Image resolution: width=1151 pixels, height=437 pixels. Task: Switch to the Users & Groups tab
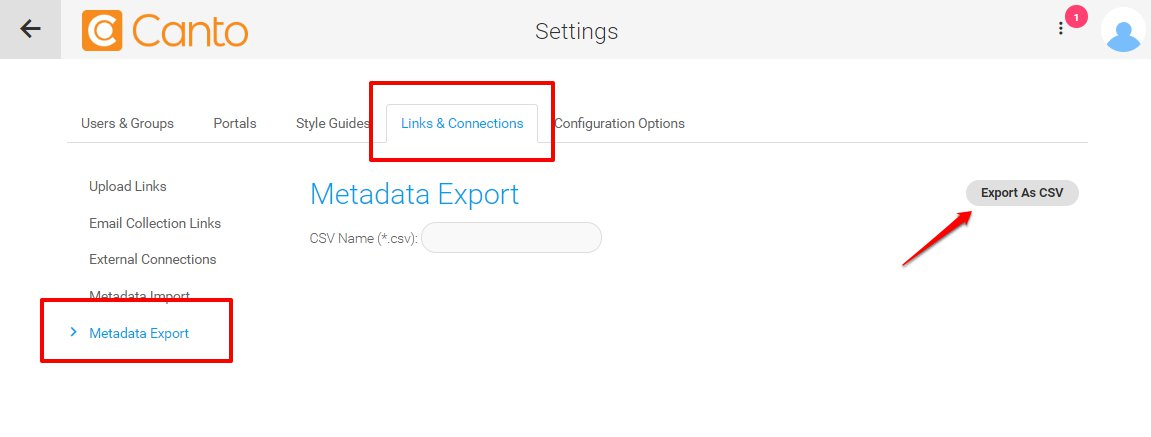coord(127,123)
